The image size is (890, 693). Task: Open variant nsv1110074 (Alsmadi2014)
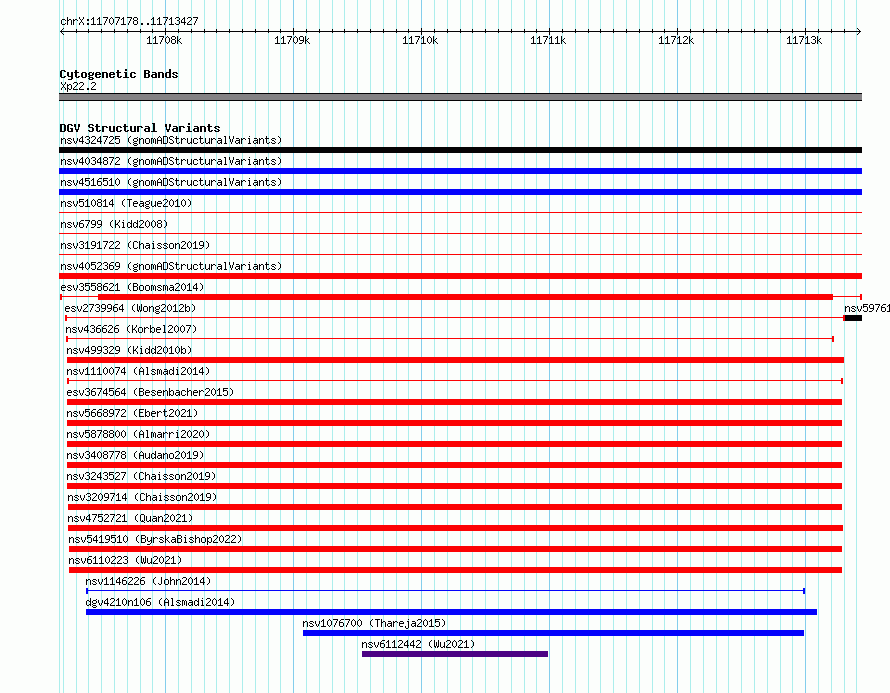(138, 371)
